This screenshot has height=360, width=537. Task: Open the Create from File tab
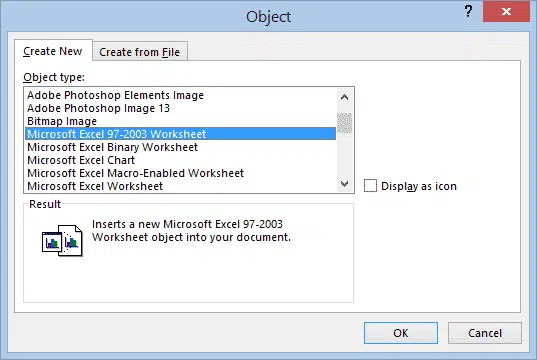pyautogui.click(x=140, y=52)
